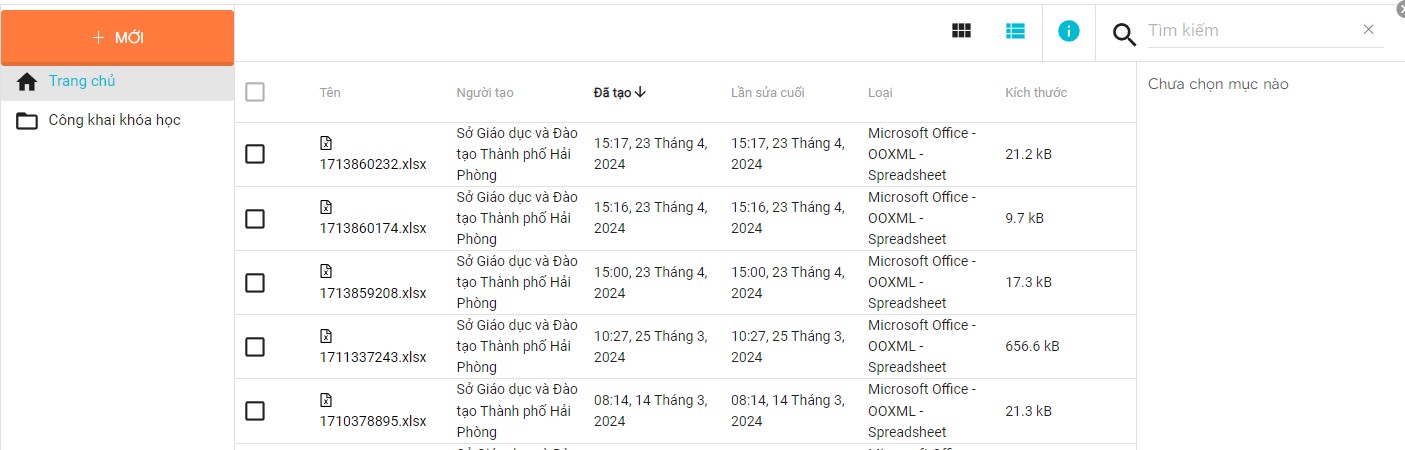Sort files by Tên column header
The image size is (1405, 450).
pos(330,93)
